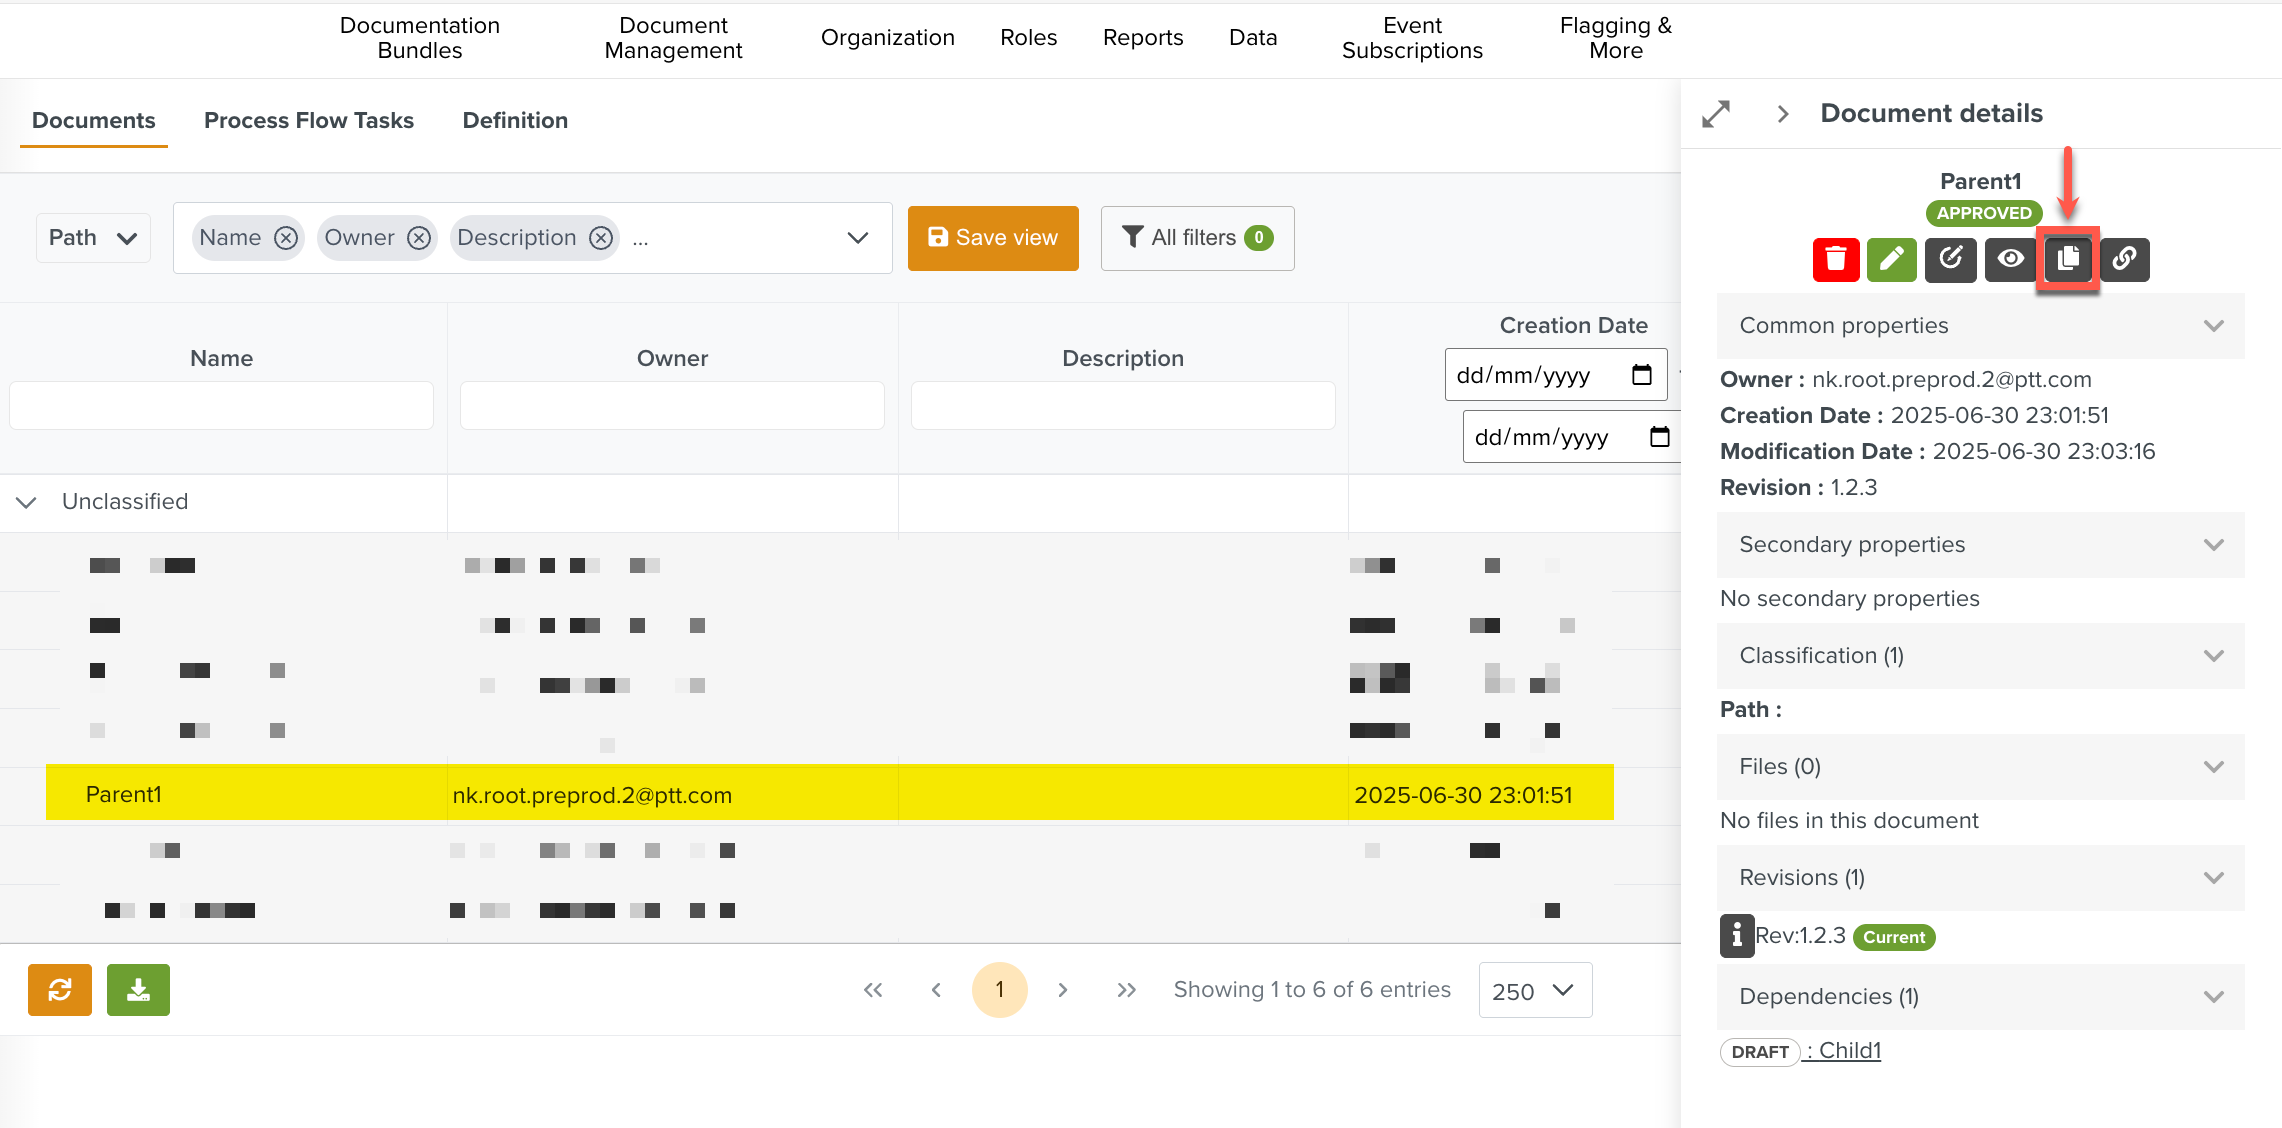The width and height of the screenshot is (2282, 1128).
Task: Remove the Owner column chip
Action: coord(419,238)
